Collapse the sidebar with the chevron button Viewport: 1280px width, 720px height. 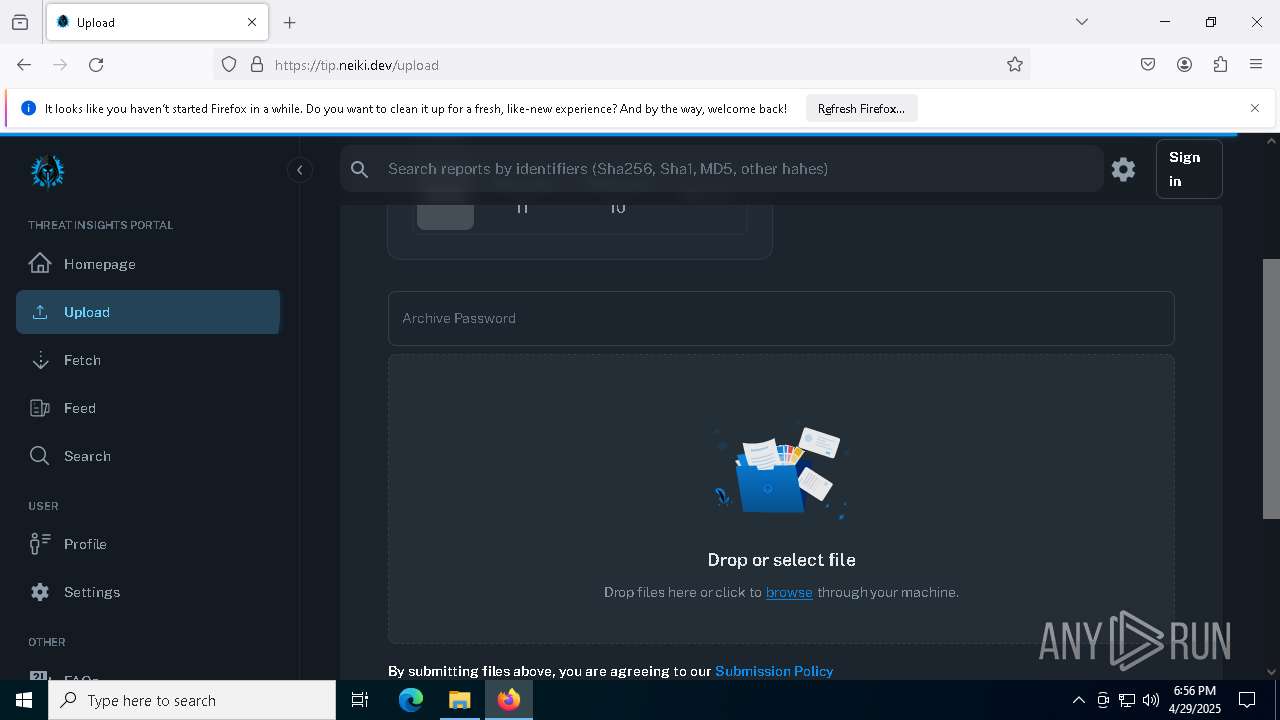(x=299, y=170)
